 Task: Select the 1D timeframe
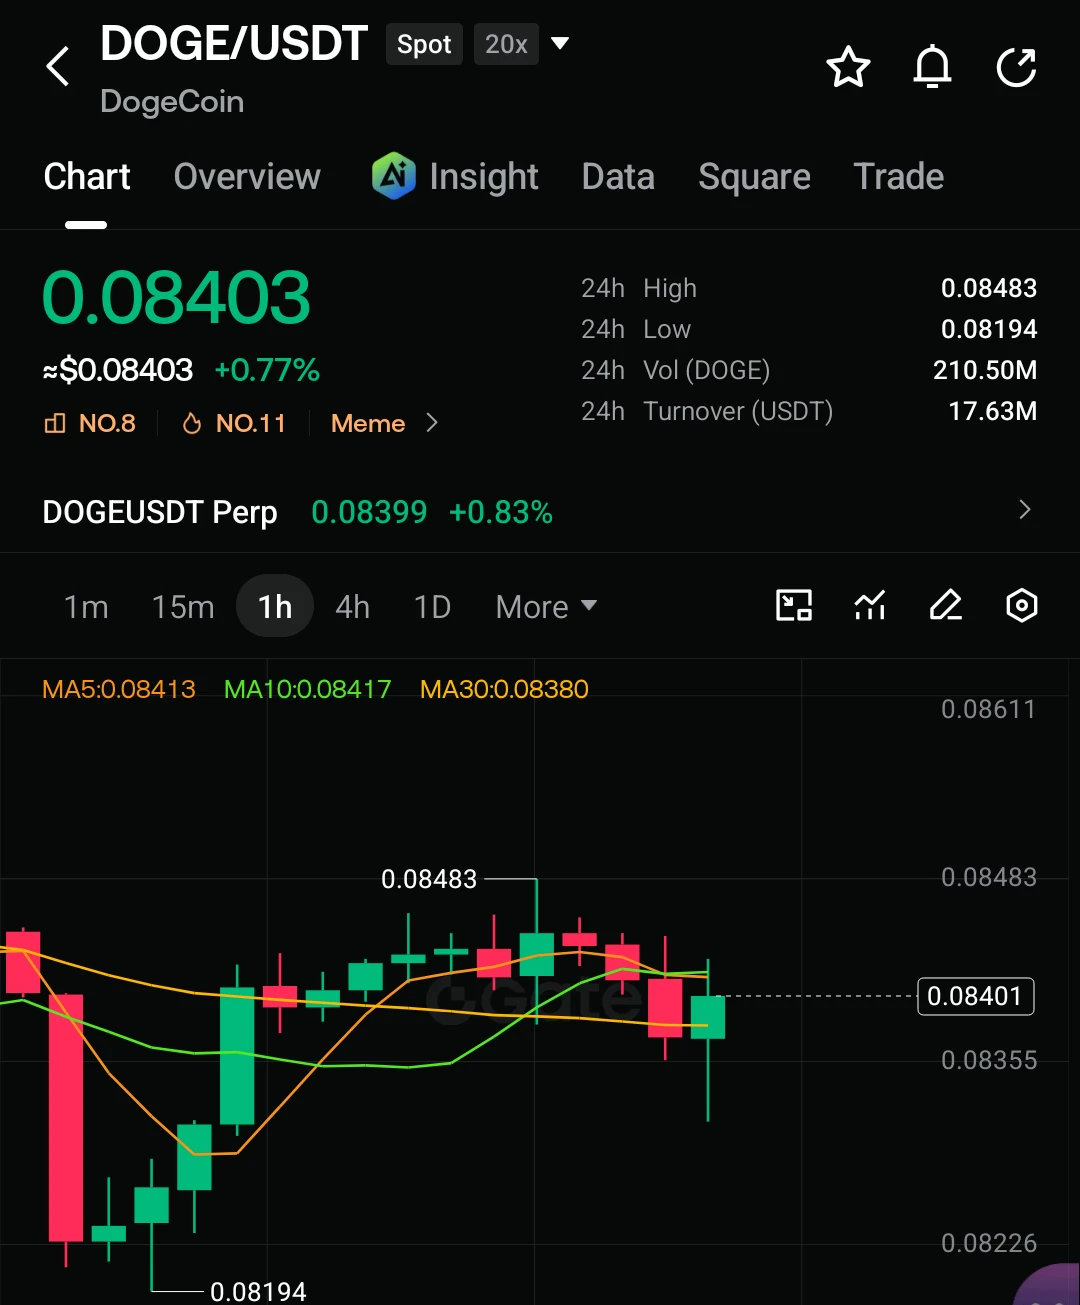click(x=432, y=607)
